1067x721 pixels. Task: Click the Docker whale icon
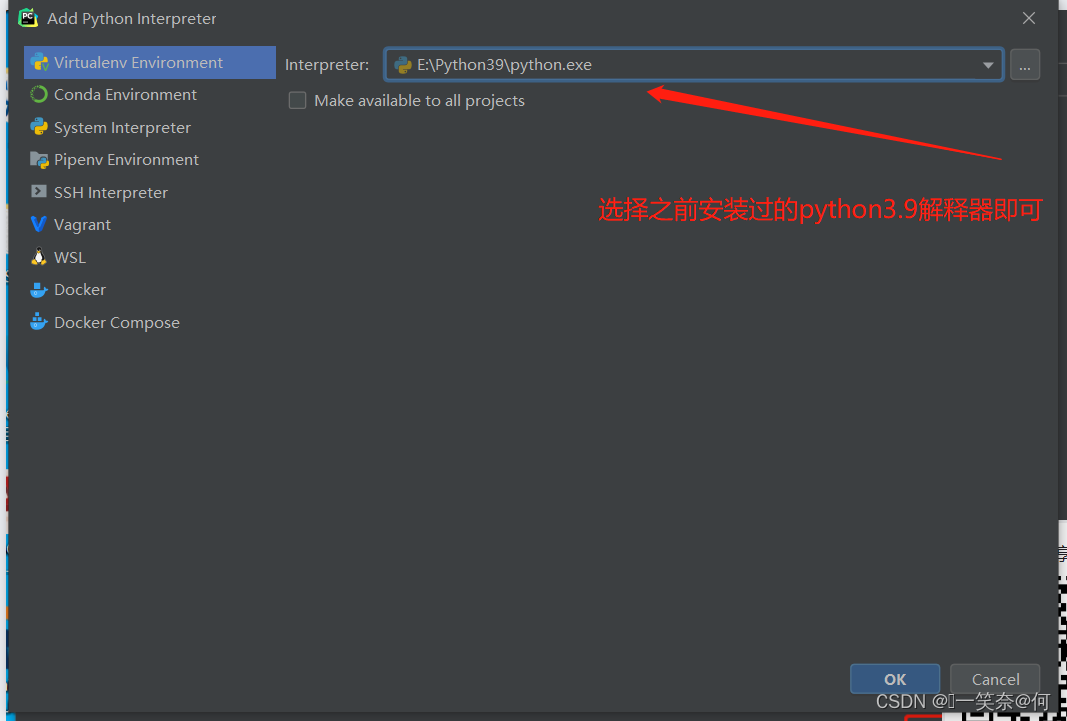coord(39,290)
